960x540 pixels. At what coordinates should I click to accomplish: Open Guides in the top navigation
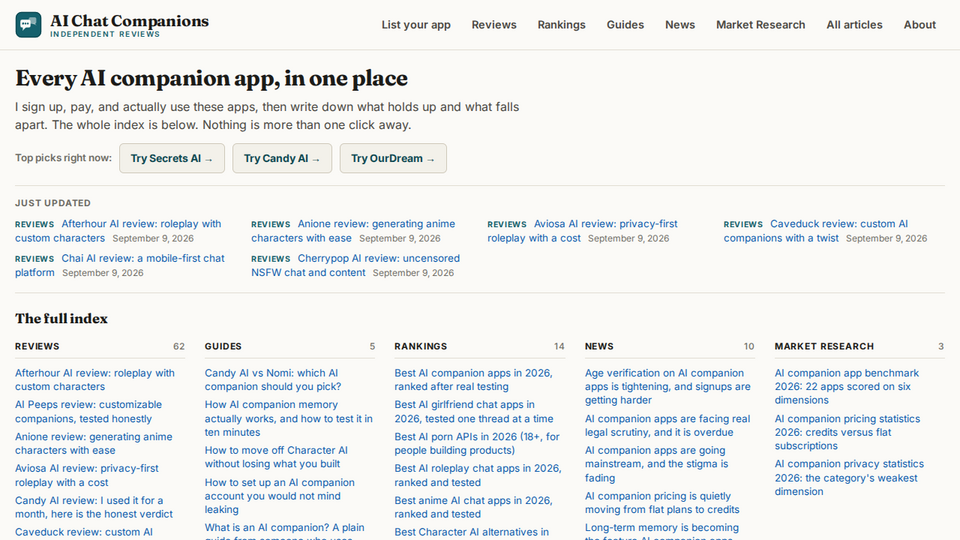625,25
